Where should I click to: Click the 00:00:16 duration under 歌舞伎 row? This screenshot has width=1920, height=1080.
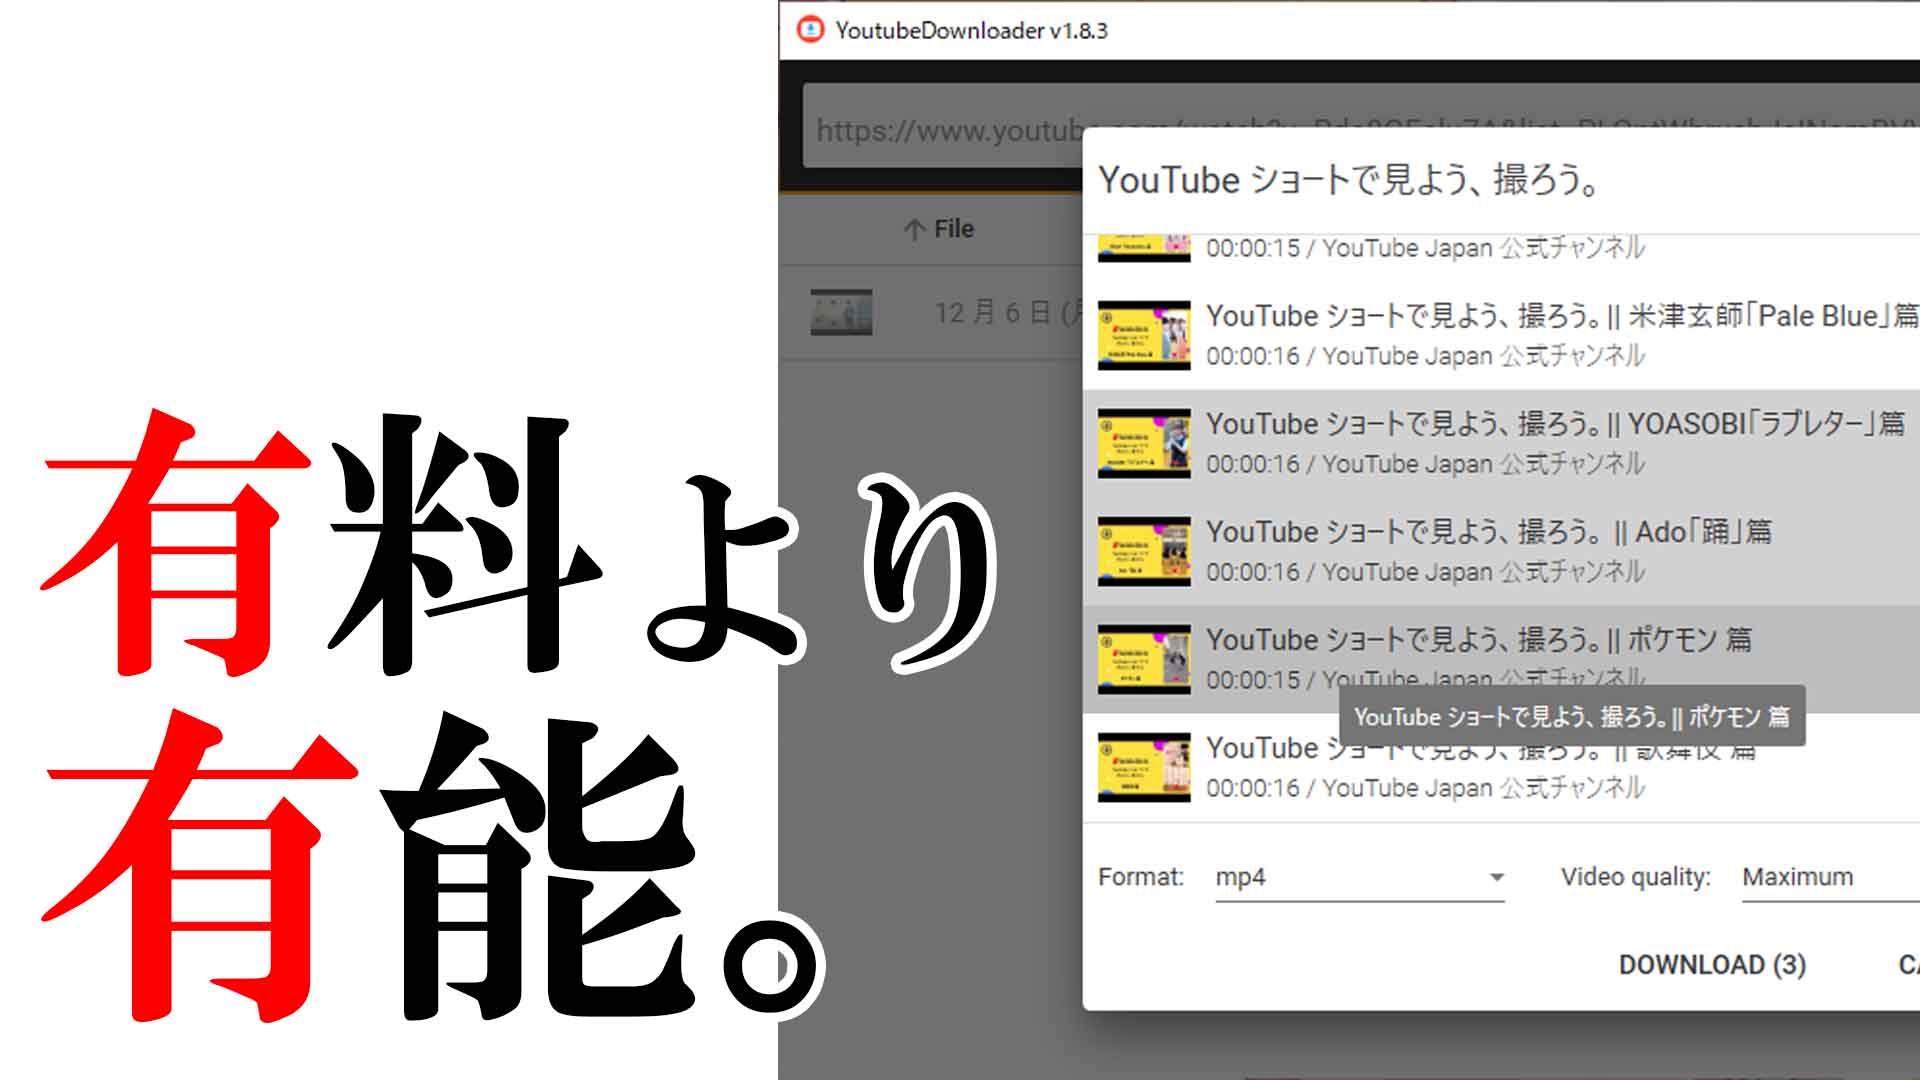(1253, 788)
